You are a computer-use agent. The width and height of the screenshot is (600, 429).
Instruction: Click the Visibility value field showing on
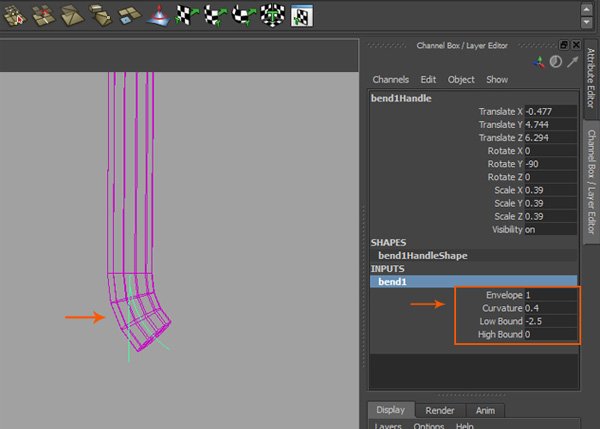click(x=550, y=229)
